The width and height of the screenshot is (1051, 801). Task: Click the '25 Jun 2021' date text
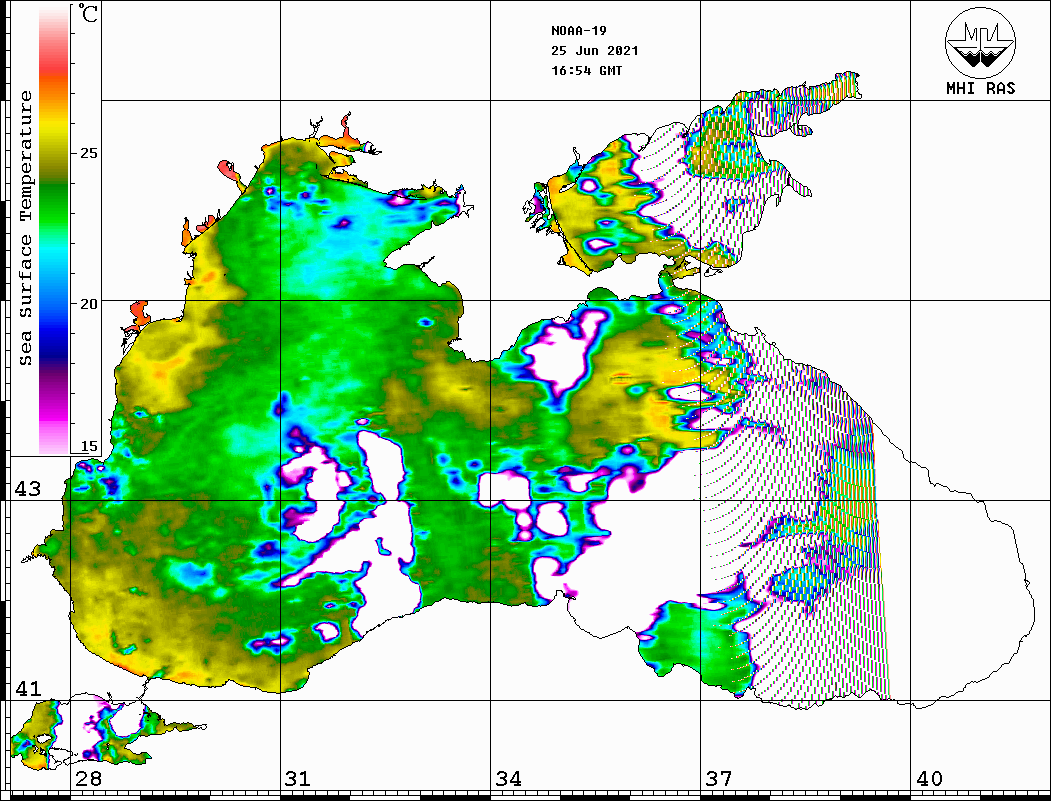(595, 51)
